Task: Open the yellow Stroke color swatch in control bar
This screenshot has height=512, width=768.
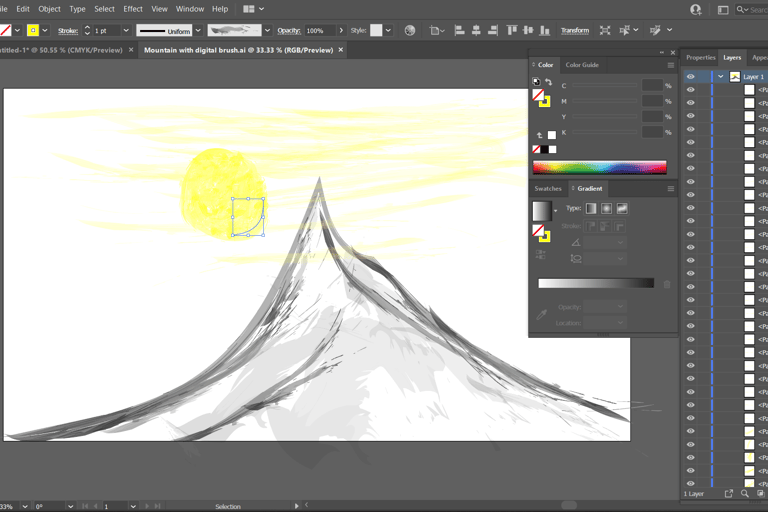Action: tap(33, 30)
